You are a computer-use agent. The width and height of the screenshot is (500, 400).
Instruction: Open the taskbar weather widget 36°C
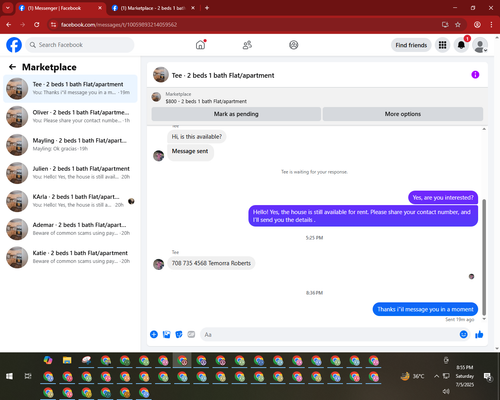pos(413,376)
